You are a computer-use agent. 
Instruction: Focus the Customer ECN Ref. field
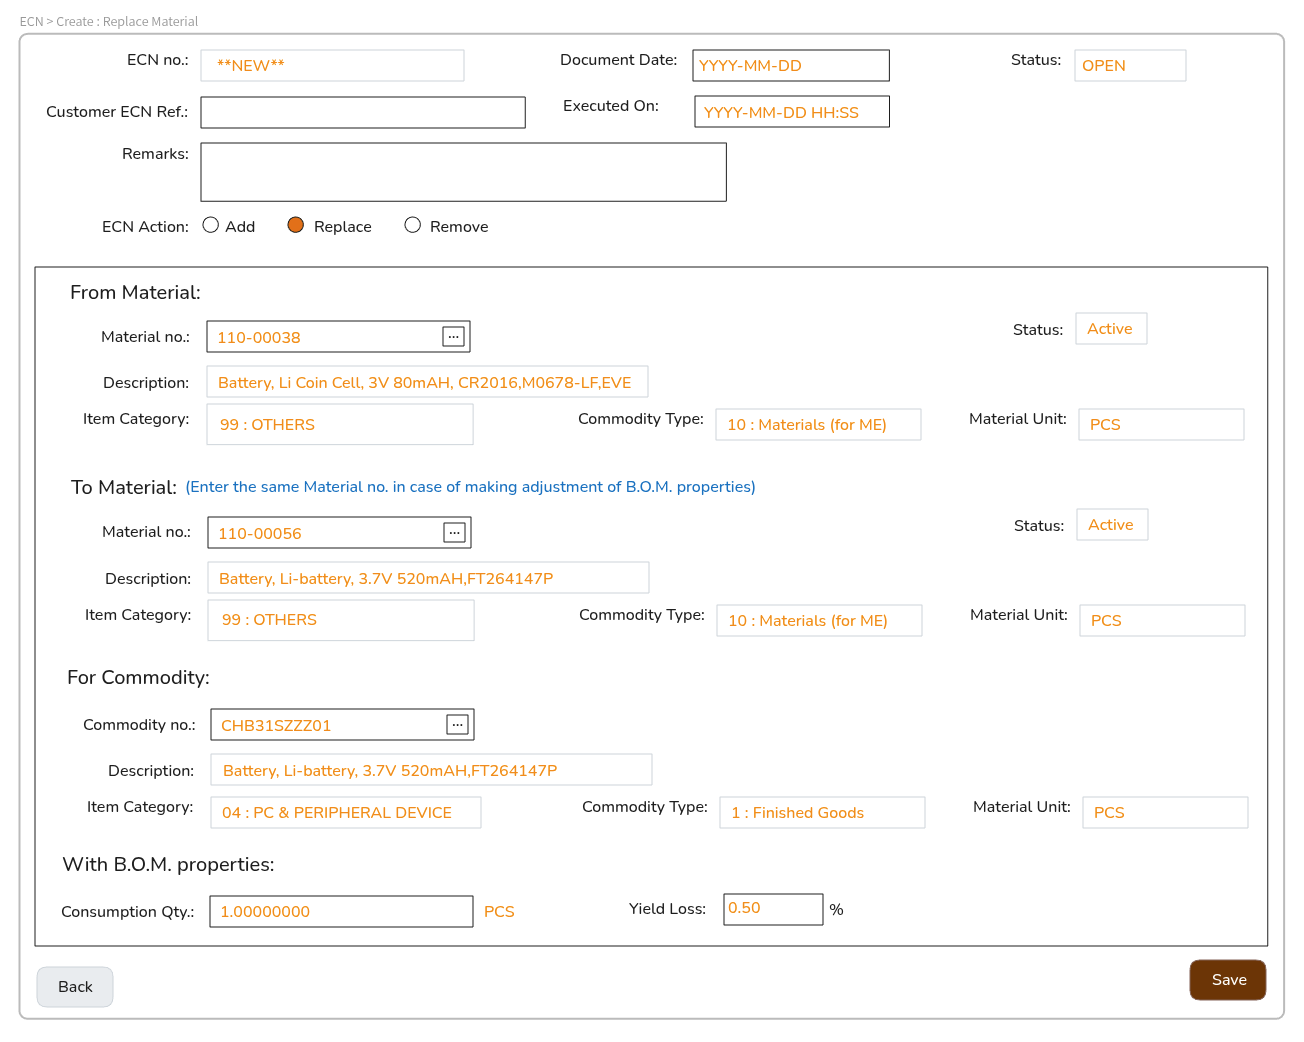coord(363,112)
